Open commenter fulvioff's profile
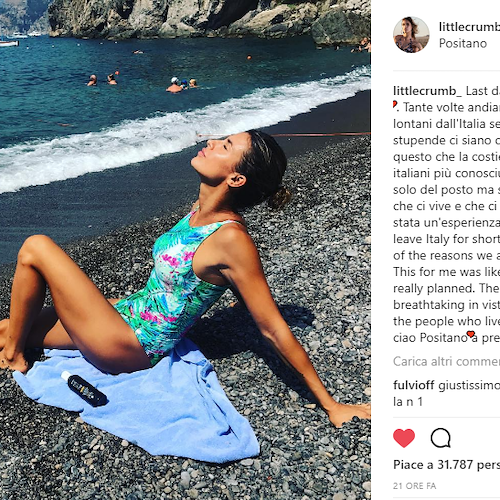Viewport: 500px width, 500px height. pyautogui.click(x=414, y=385)
